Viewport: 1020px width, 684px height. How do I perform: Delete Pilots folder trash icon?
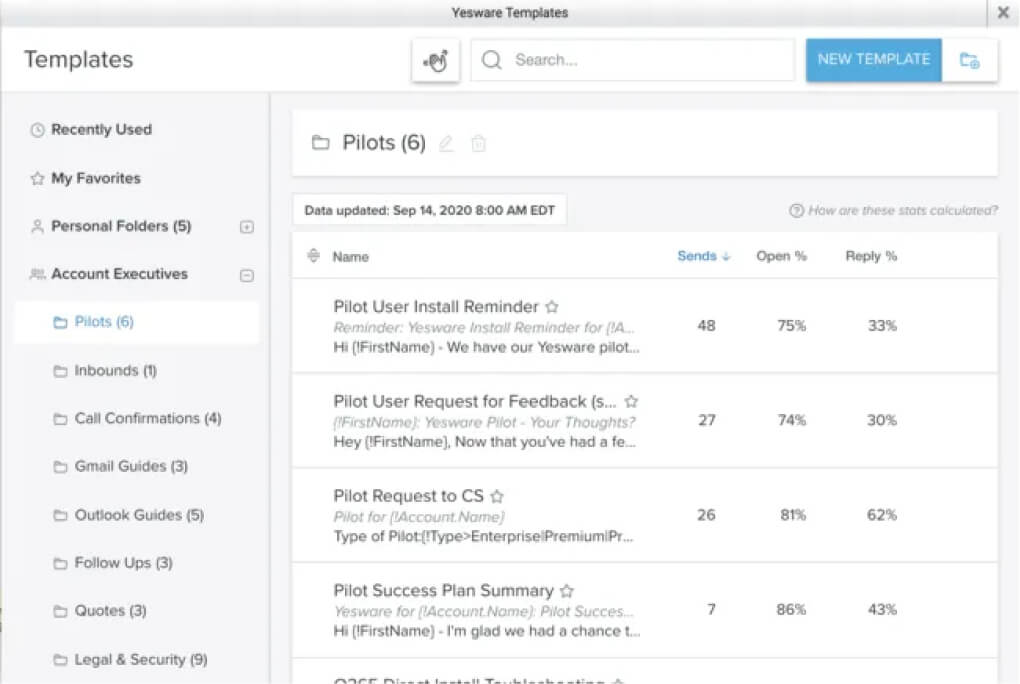coord(478,143)
